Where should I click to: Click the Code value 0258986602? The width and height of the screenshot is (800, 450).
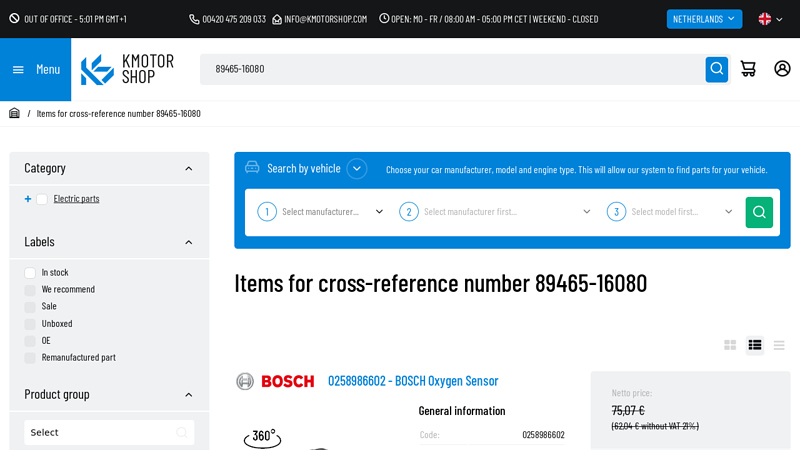coord(543,435)
